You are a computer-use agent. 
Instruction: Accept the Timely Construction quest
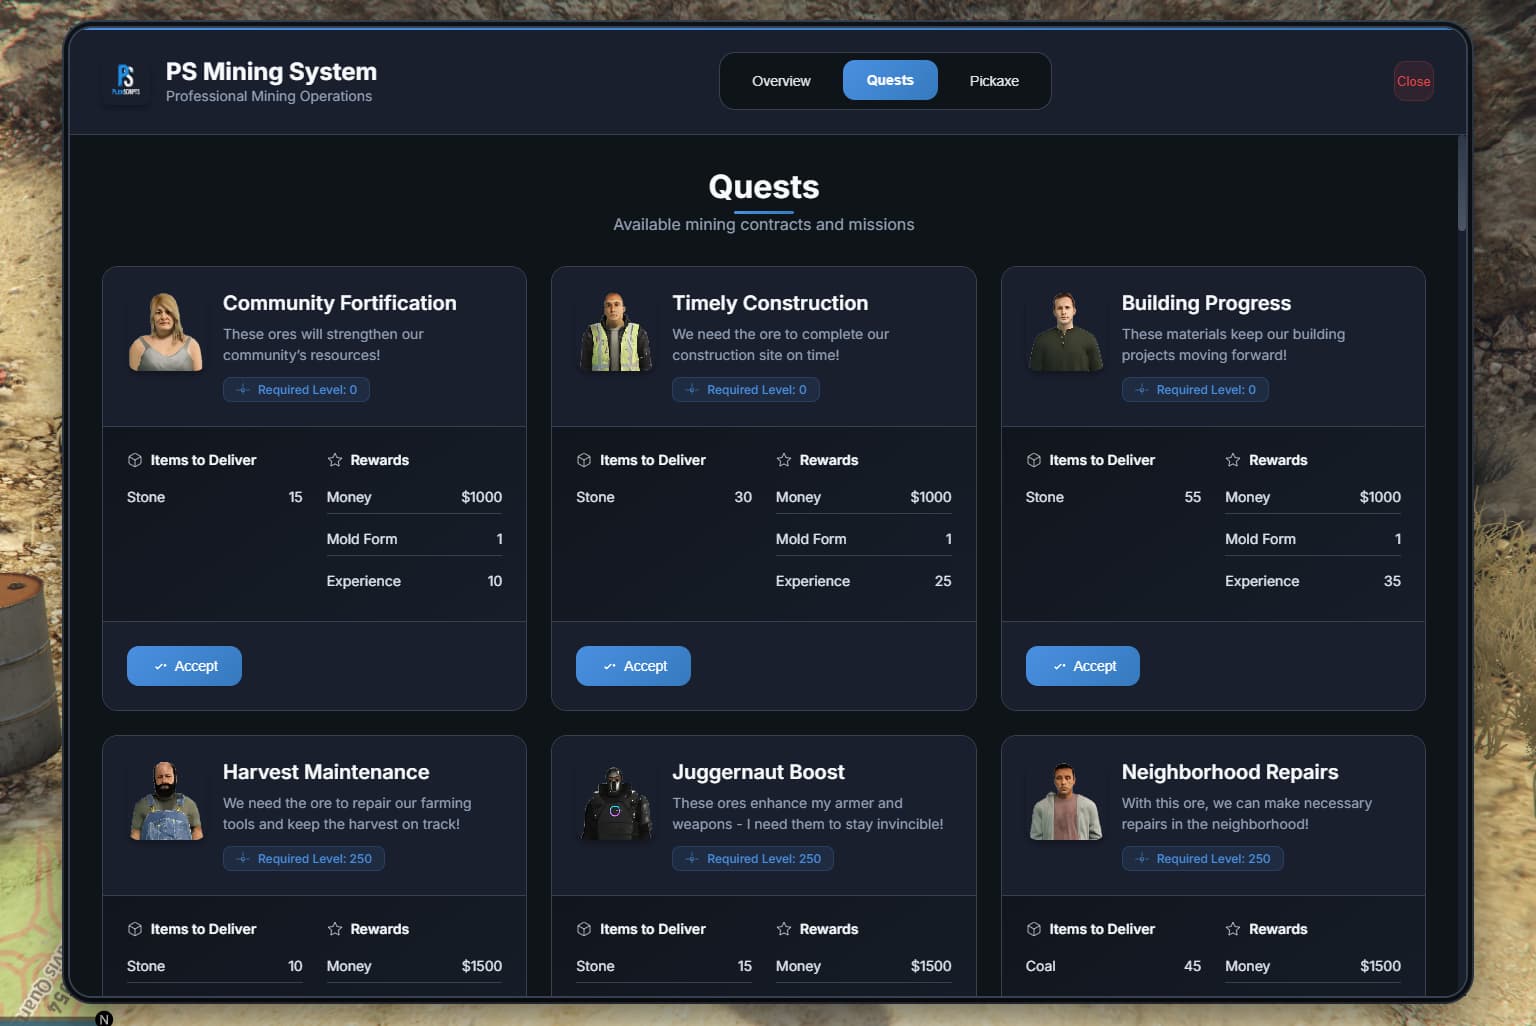pyautogui.click(x=633, y=666)
